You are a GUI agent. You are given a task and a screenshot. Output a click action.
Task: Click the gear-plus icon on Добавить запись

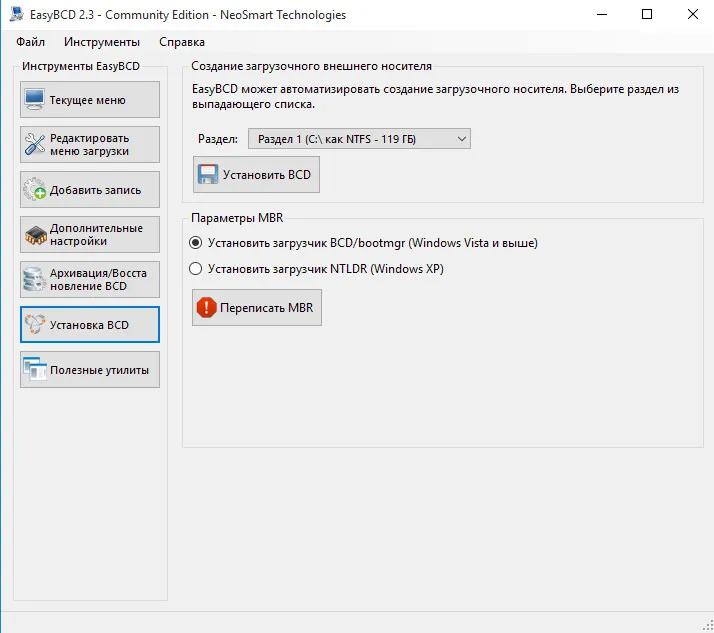[35, 189]
